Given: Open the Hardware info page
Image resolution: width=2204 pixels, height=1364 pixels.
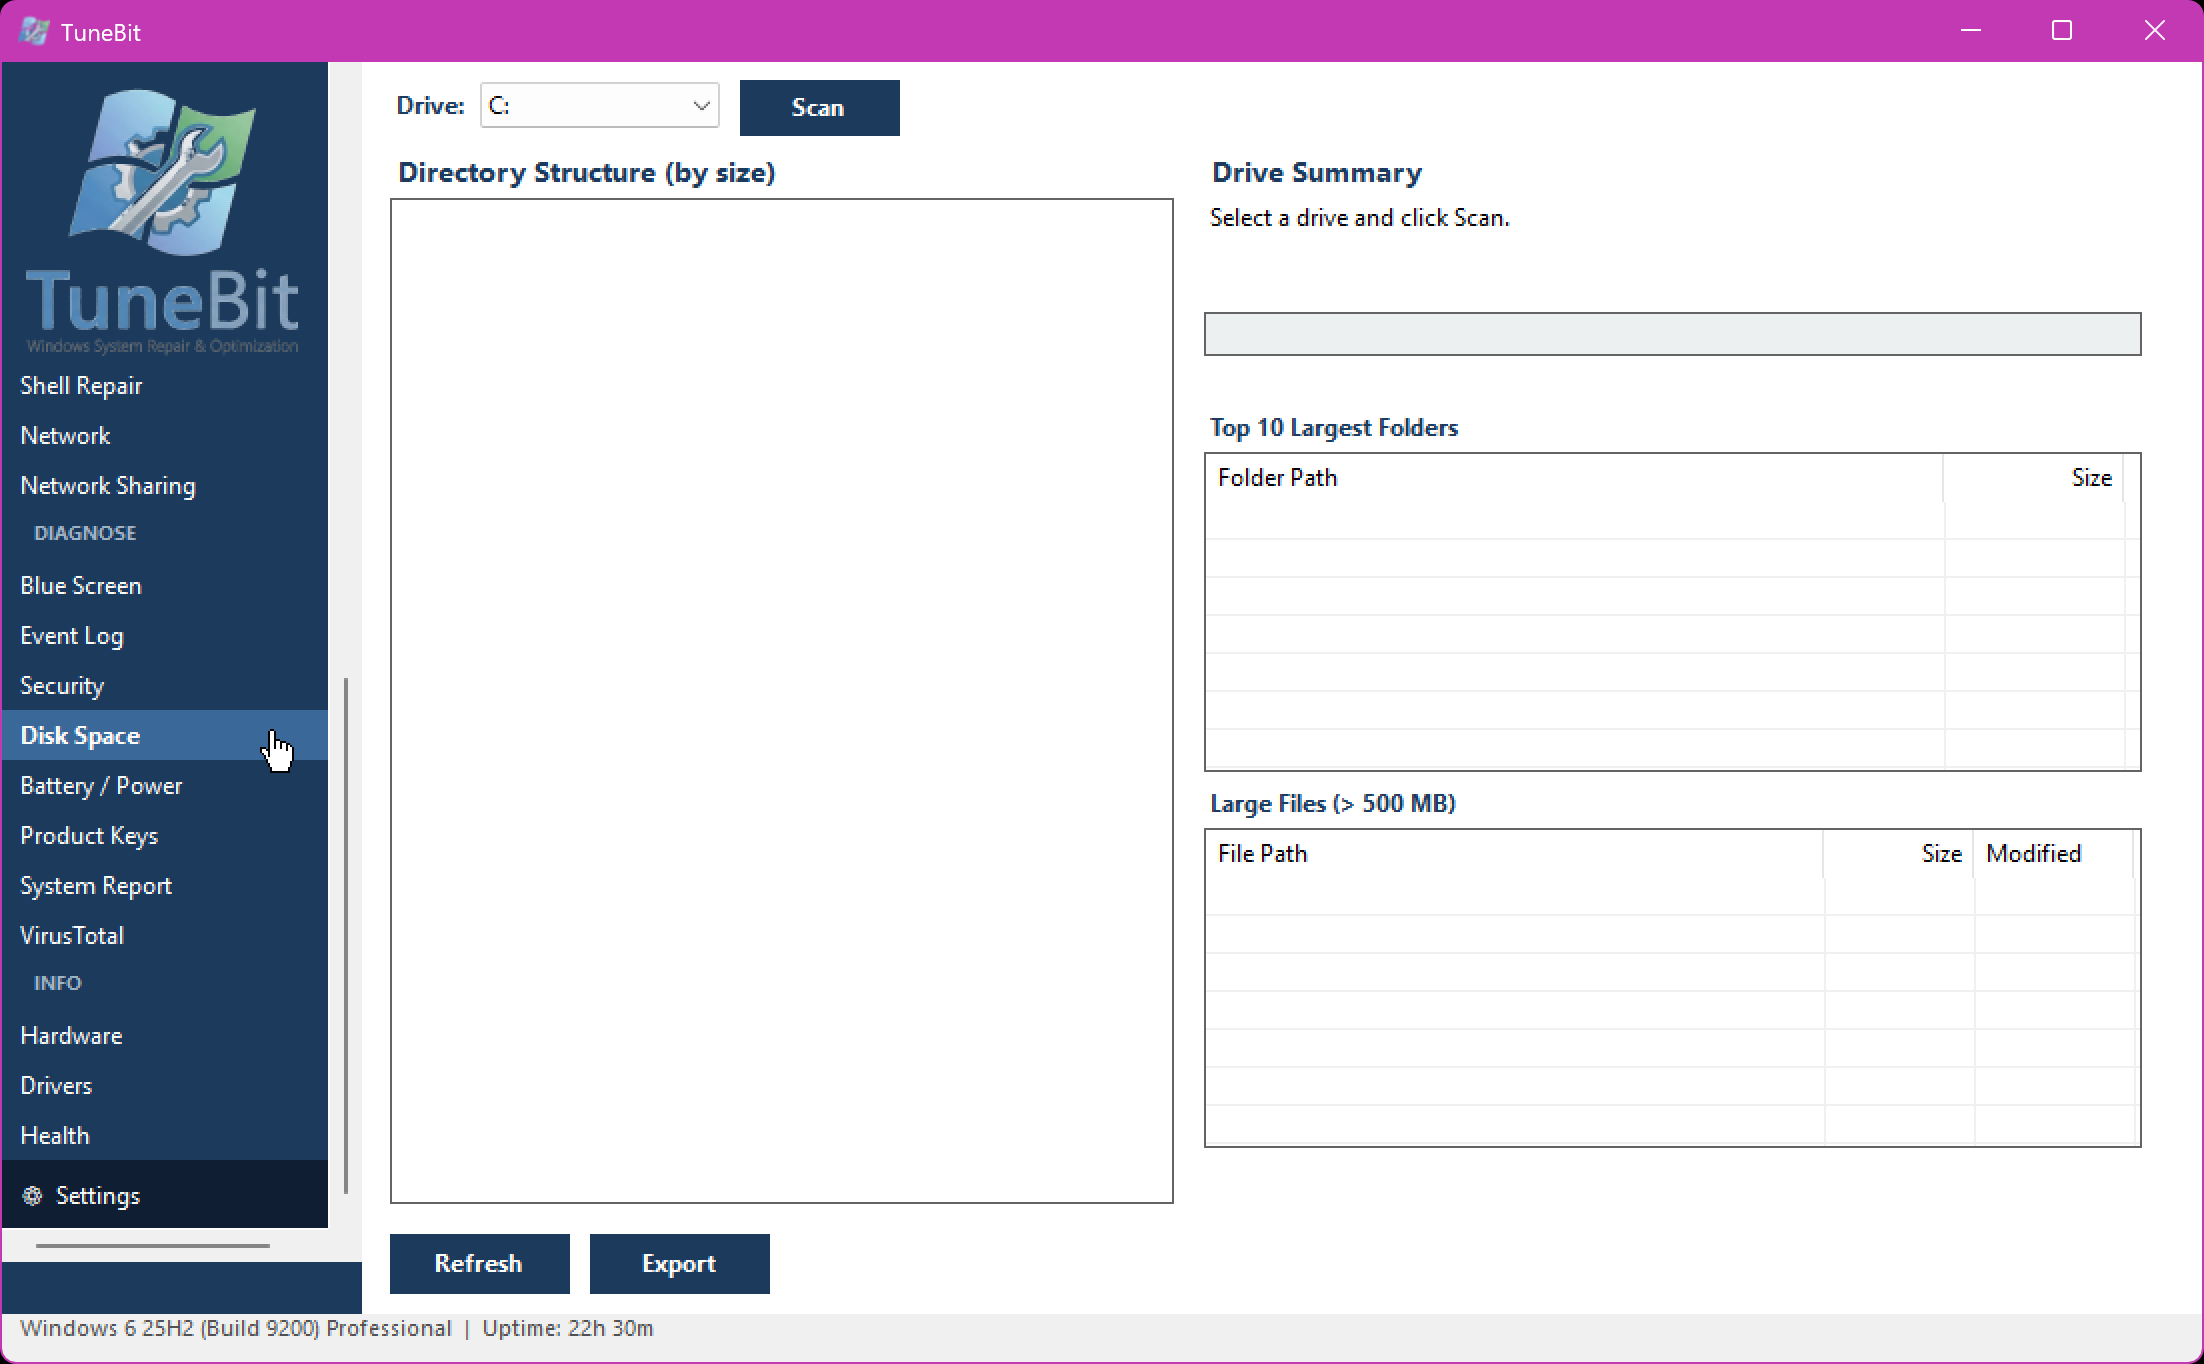Looking at the screenshot, I should click(165, 1035).
